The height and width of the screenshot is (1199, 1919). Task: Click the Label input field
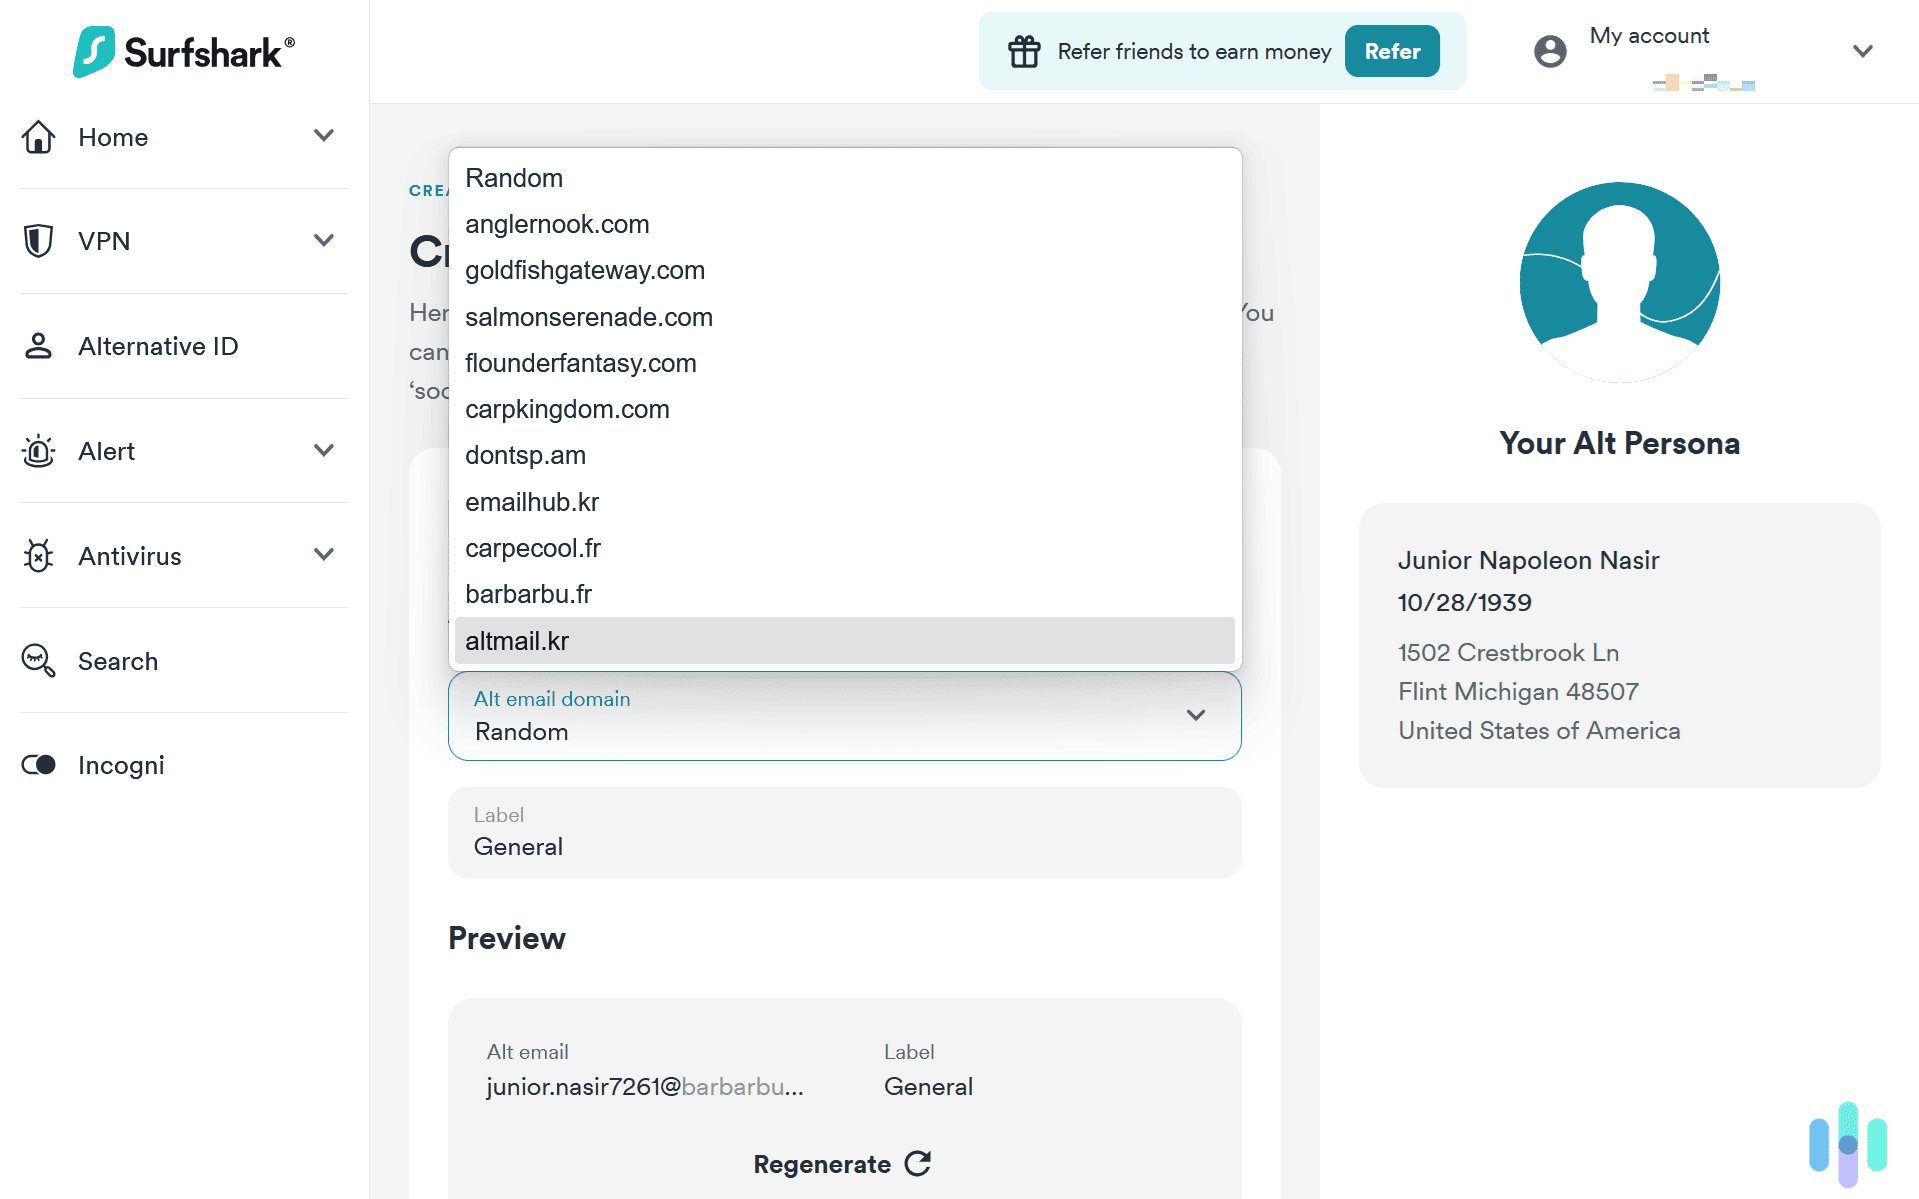click(844, 833)
